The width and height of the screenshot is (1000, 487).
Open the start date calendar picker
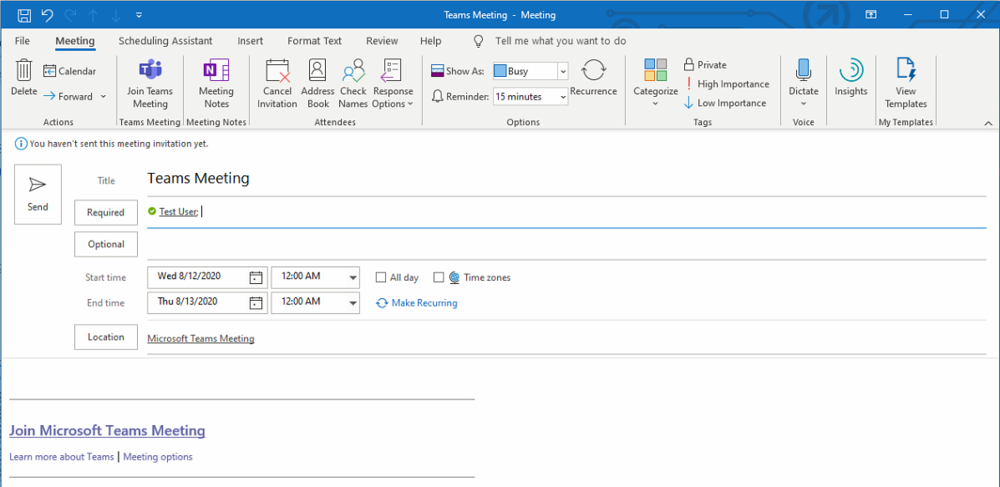pos(256,277)
